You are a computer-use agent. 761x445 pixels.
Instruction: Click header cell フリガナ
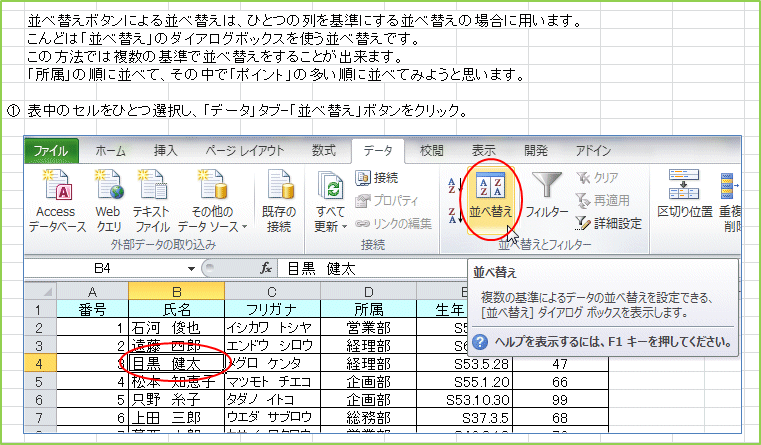tap(272, 310)
